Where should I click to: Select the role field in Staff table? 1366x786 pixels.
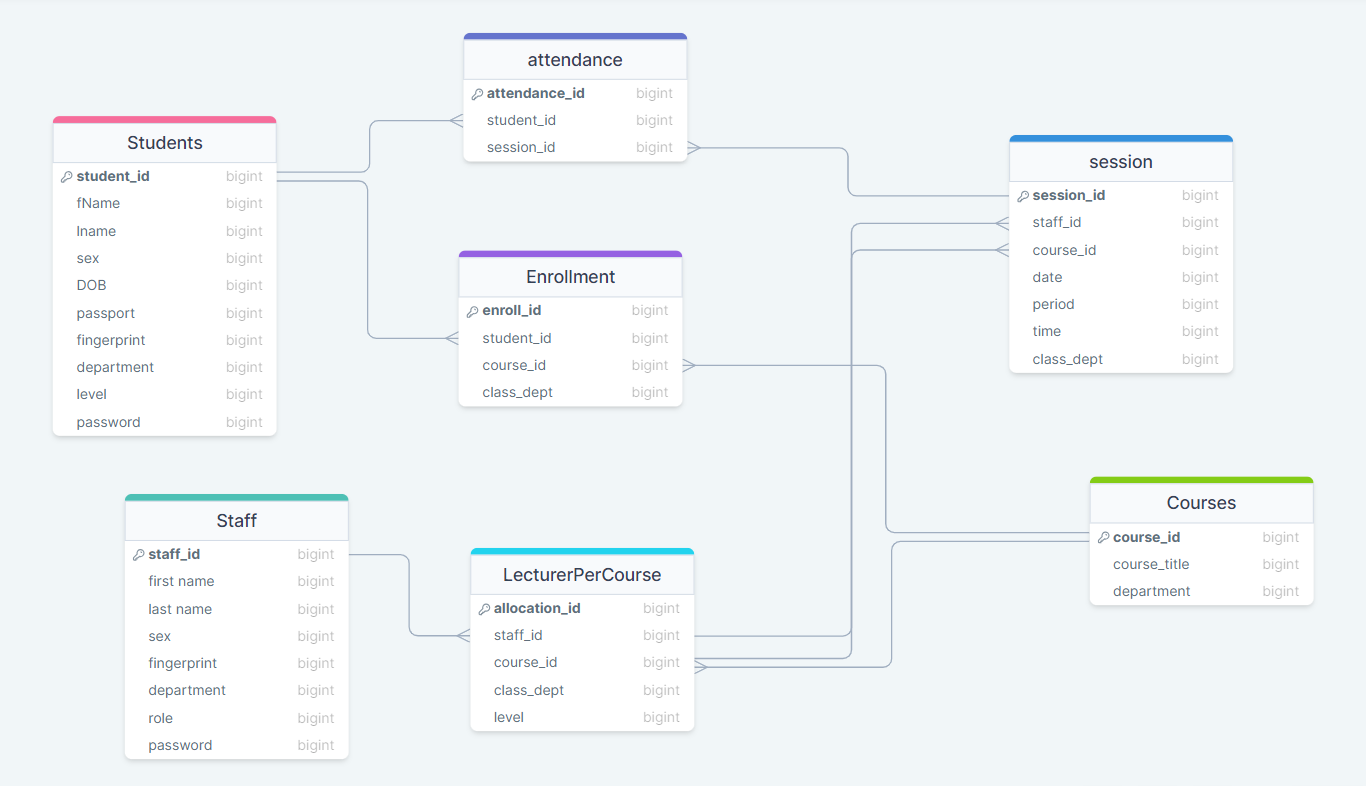click(237, 718)
